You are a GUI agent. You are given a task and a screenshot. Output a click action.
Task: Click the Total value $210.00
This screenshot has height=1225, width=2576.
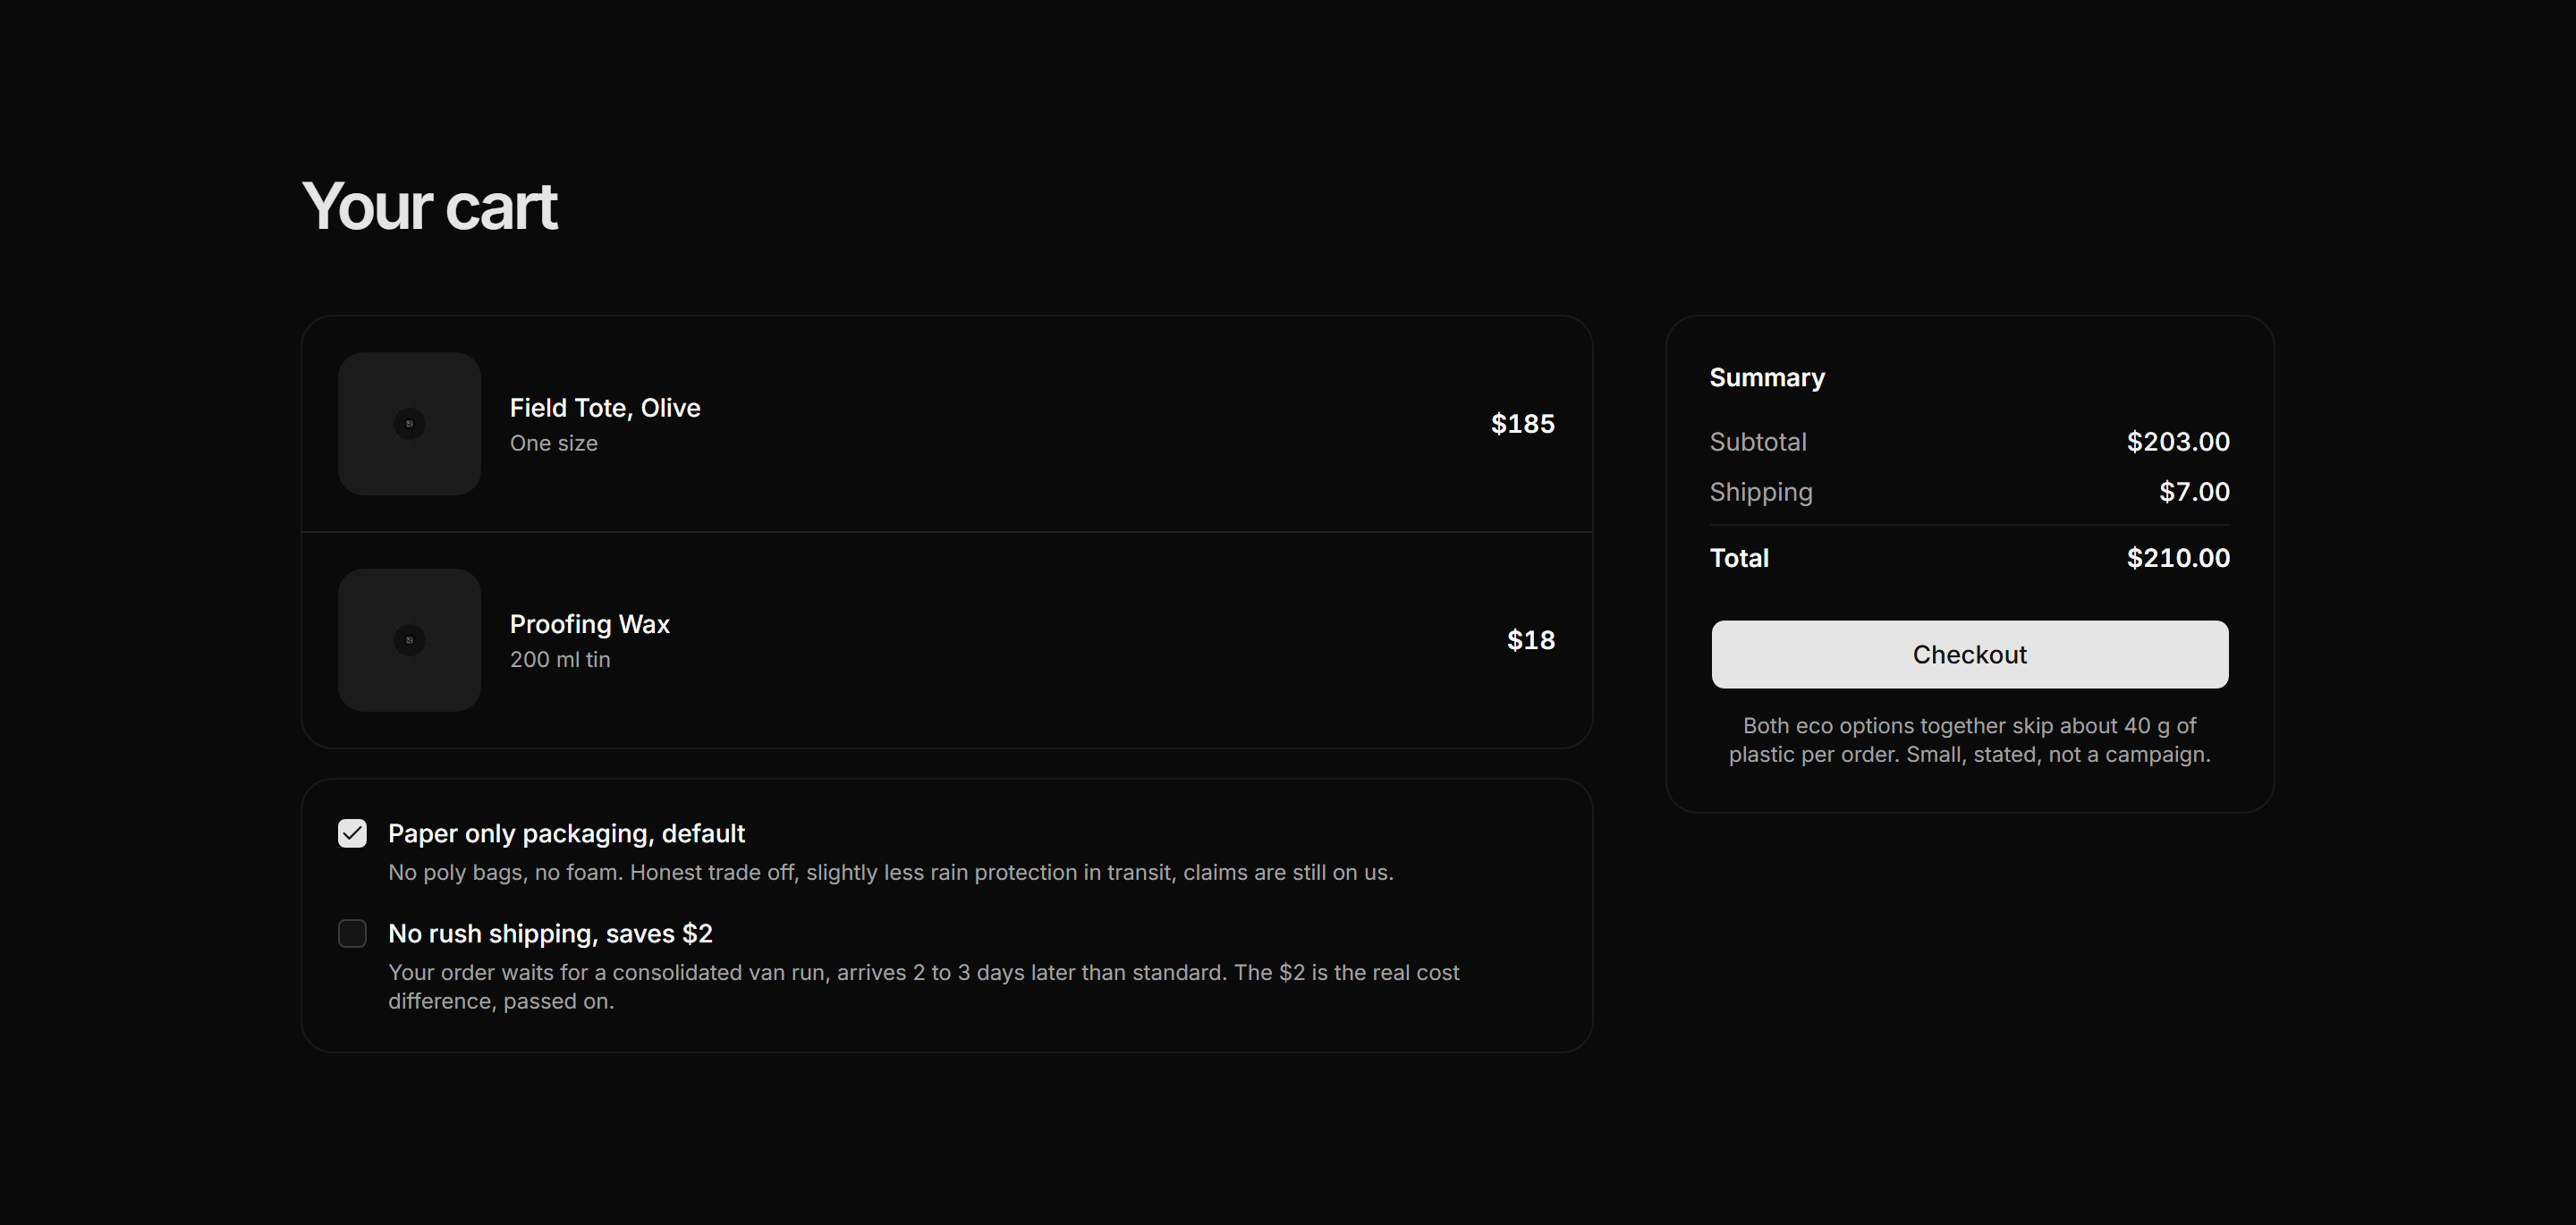pyautogui.click(x=2178, y=558)
